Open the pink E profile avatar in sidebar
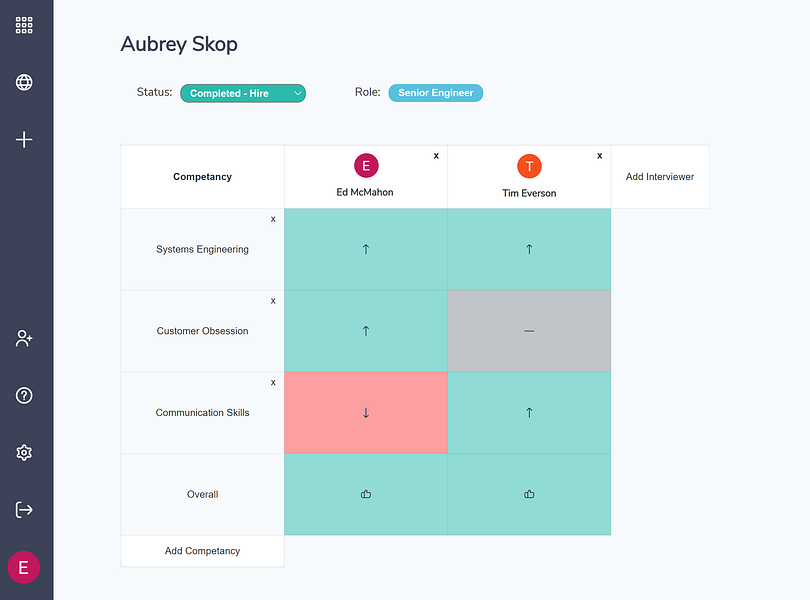This screenshot has width=810, height=600. [x=24, y=567]
